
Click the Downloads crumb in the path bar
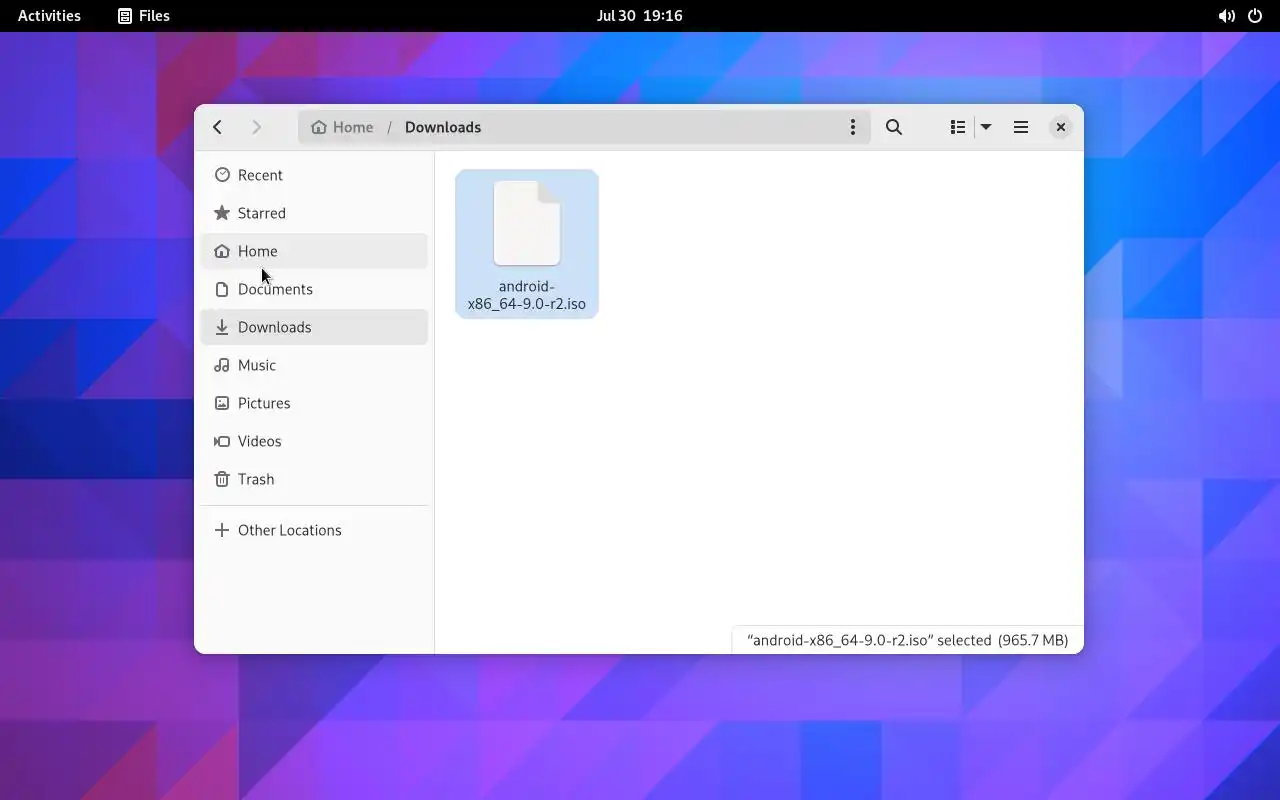pos(443,127)
